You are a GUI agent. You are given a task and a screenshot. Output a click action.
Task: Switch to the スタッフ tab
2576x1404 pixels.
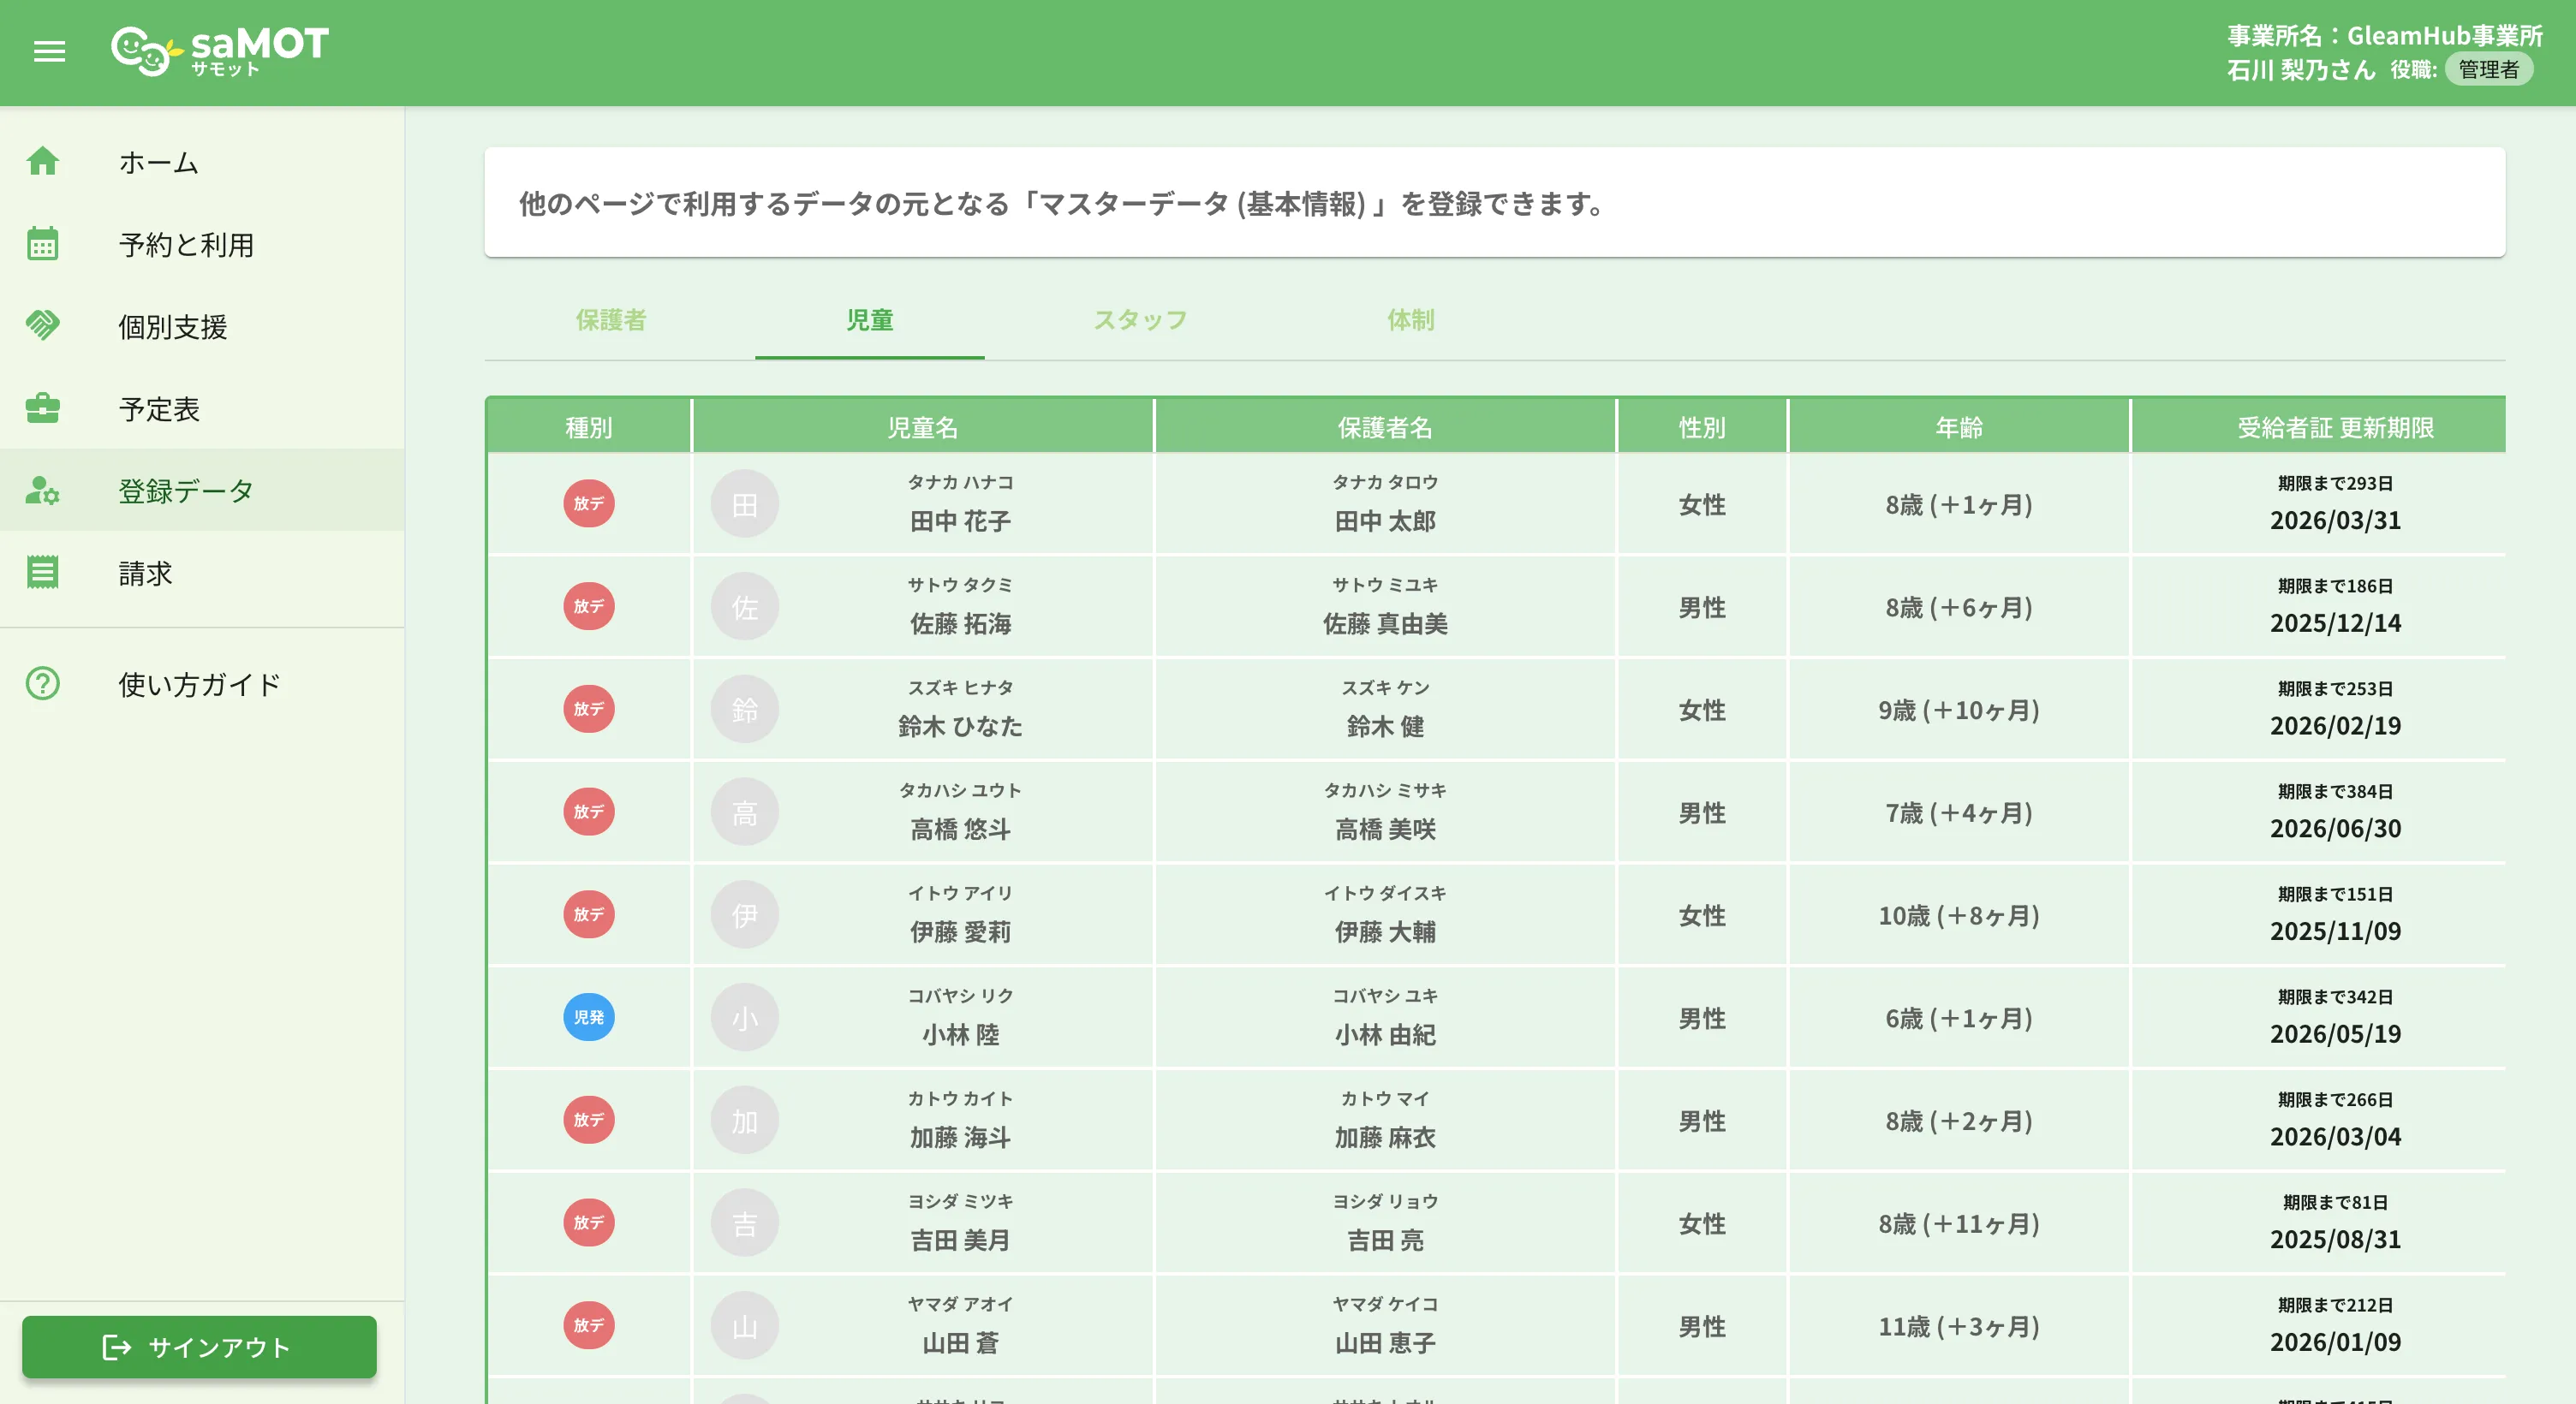pyautogui.click(x=1139, y=321)
